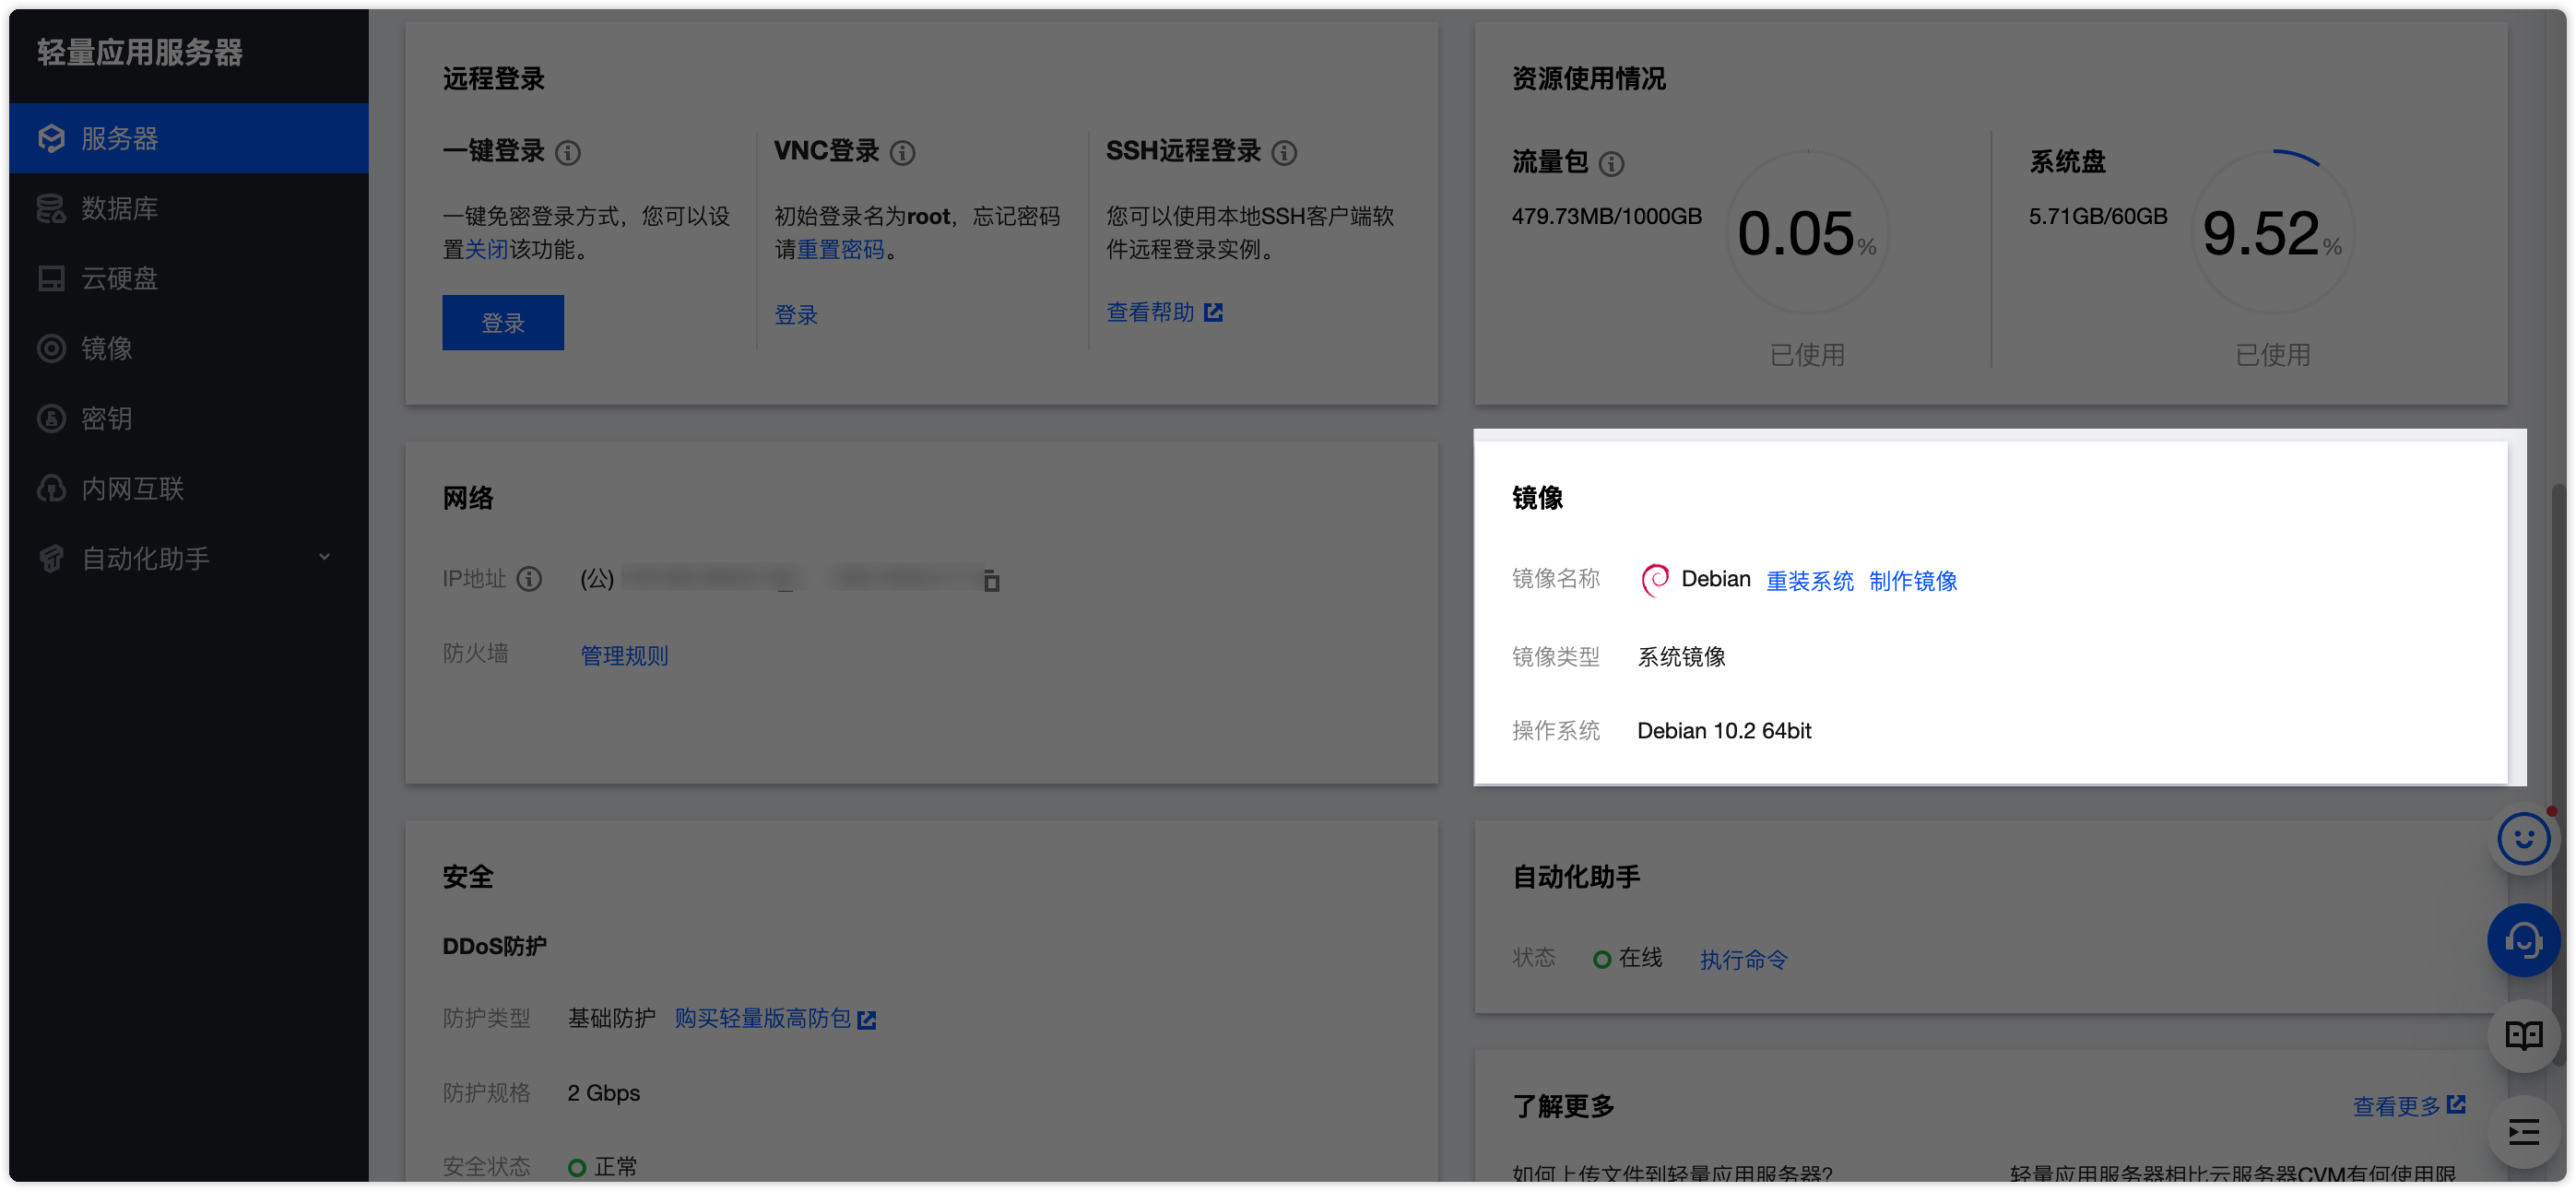This screenshot has width=2576, height=1191.
Task: Click the Debian logo icon
Action: (x=1654, y=579)
